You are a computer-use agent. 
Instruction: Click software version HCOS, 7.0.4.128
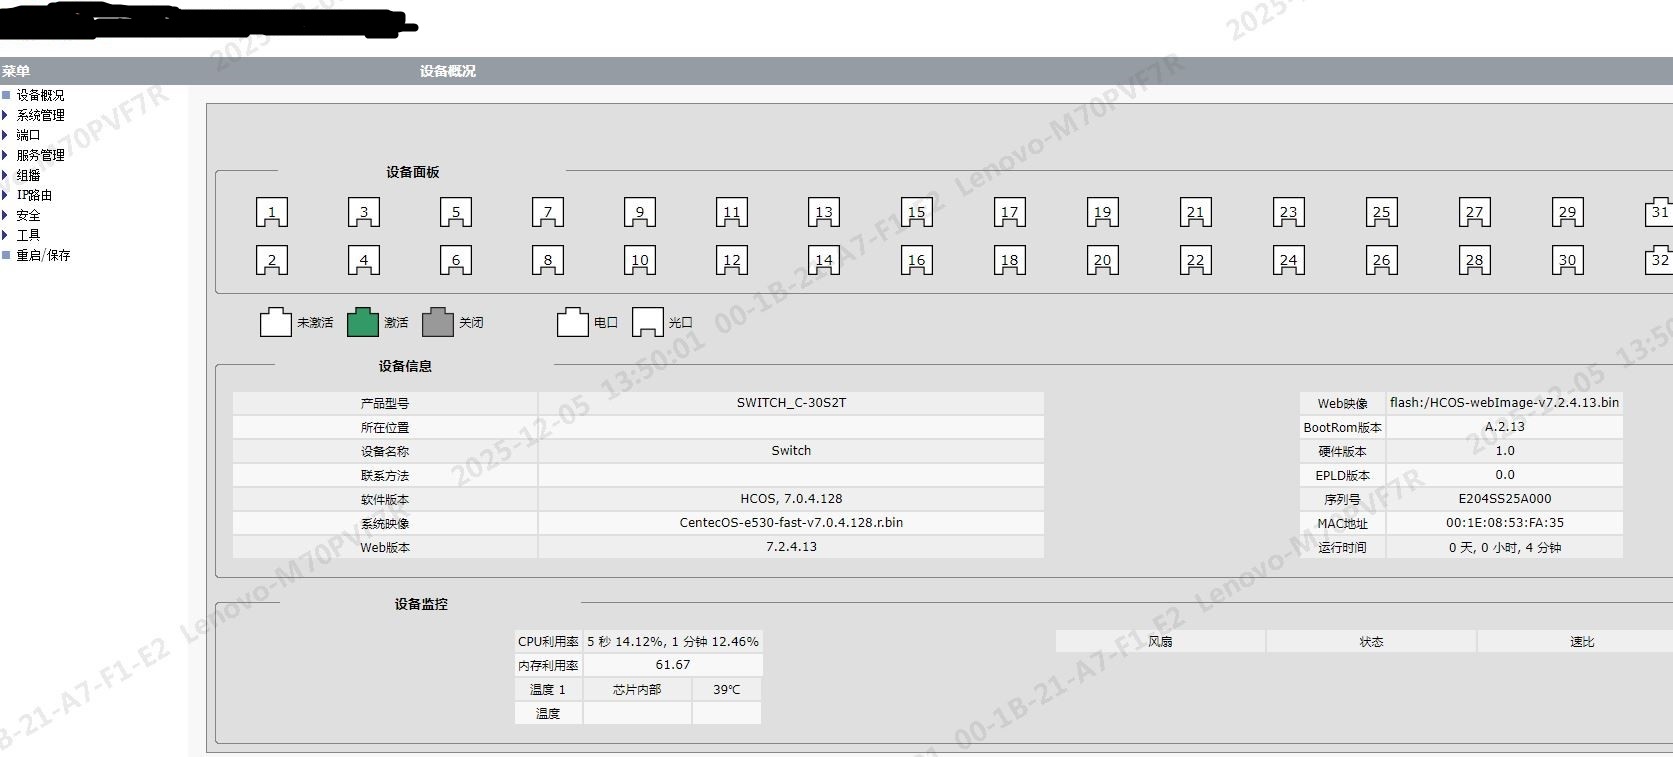coord(791,499)
